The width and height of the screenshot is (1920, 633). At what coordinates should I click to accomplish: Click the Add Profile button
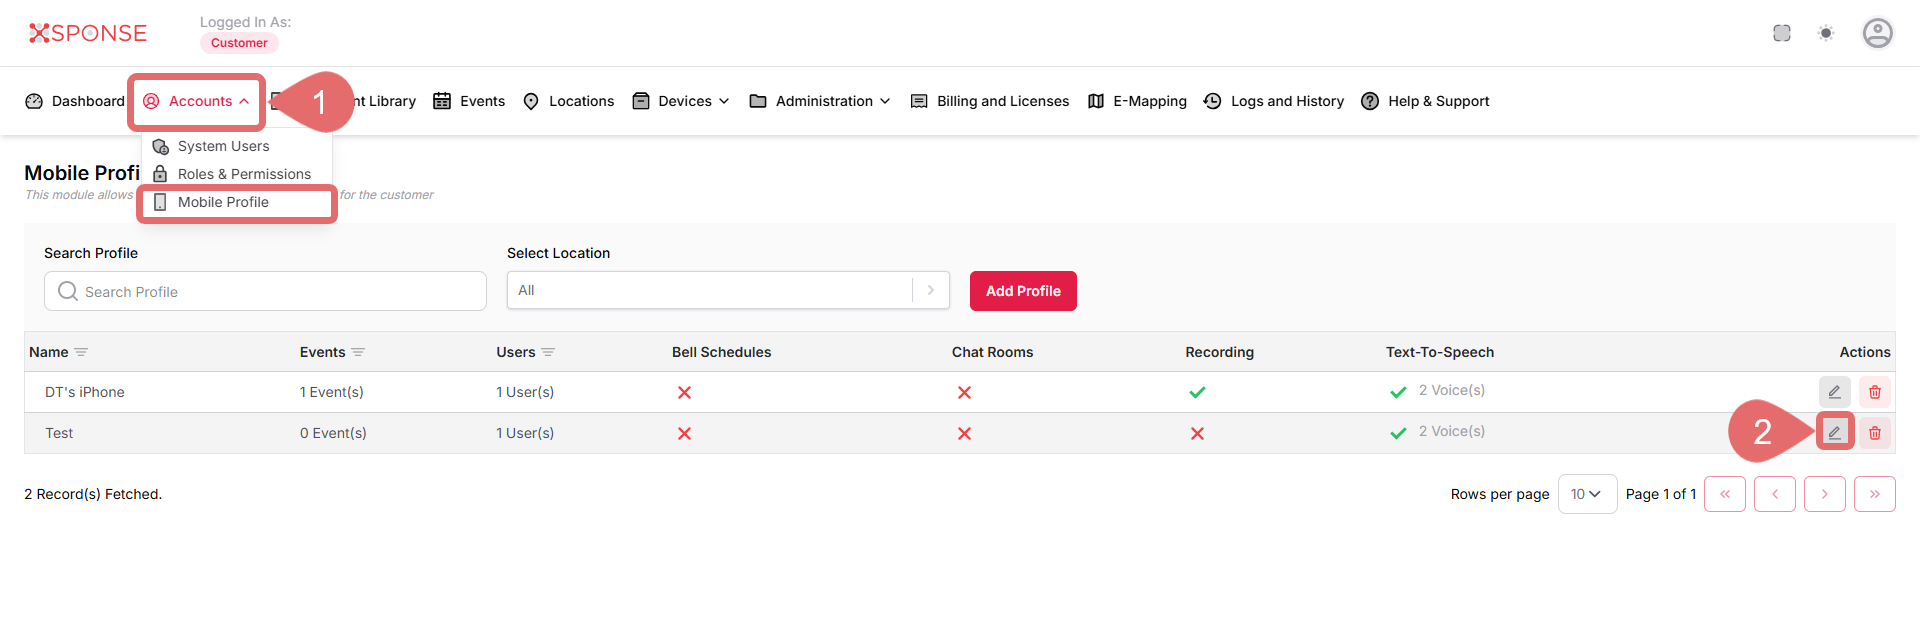tap(1023, 291)
